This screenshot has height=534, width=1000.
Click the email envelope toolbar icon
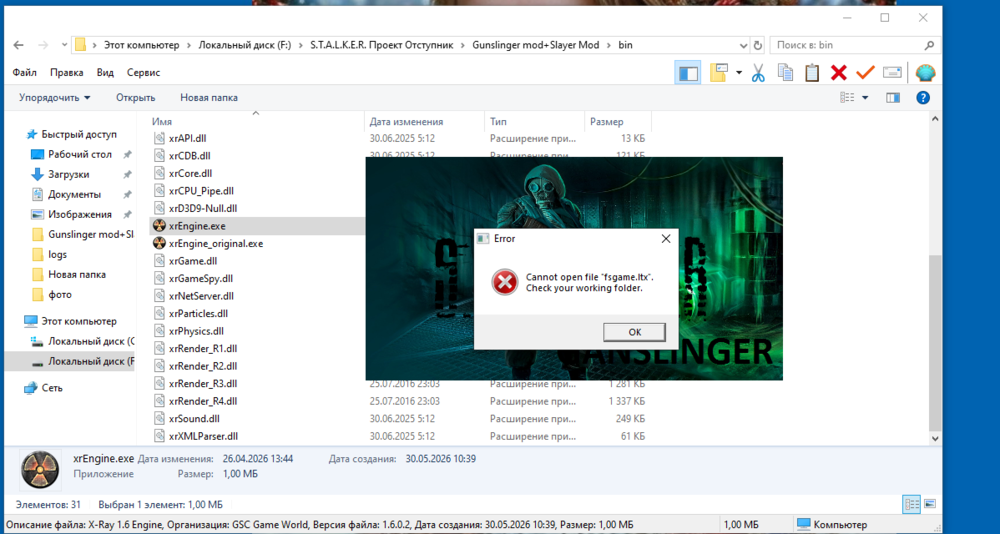(x=892, y=73)
